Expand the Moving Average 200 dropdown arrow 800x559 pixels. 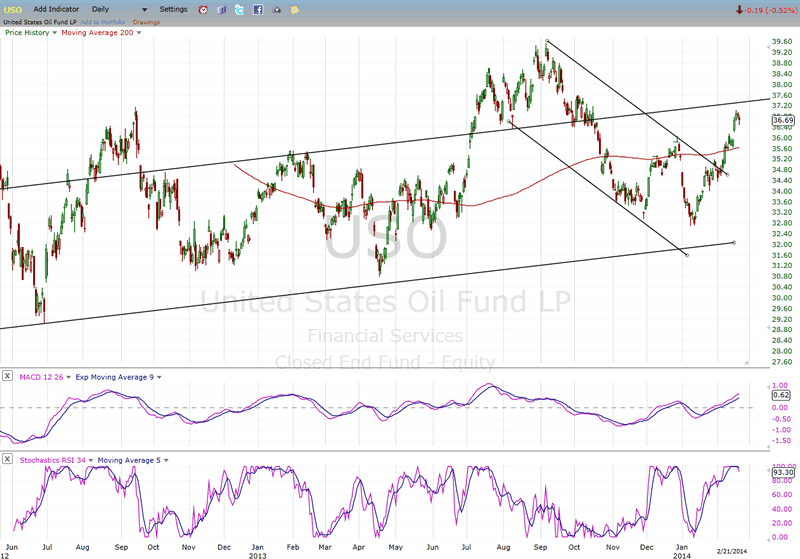[x=139, y=33]
